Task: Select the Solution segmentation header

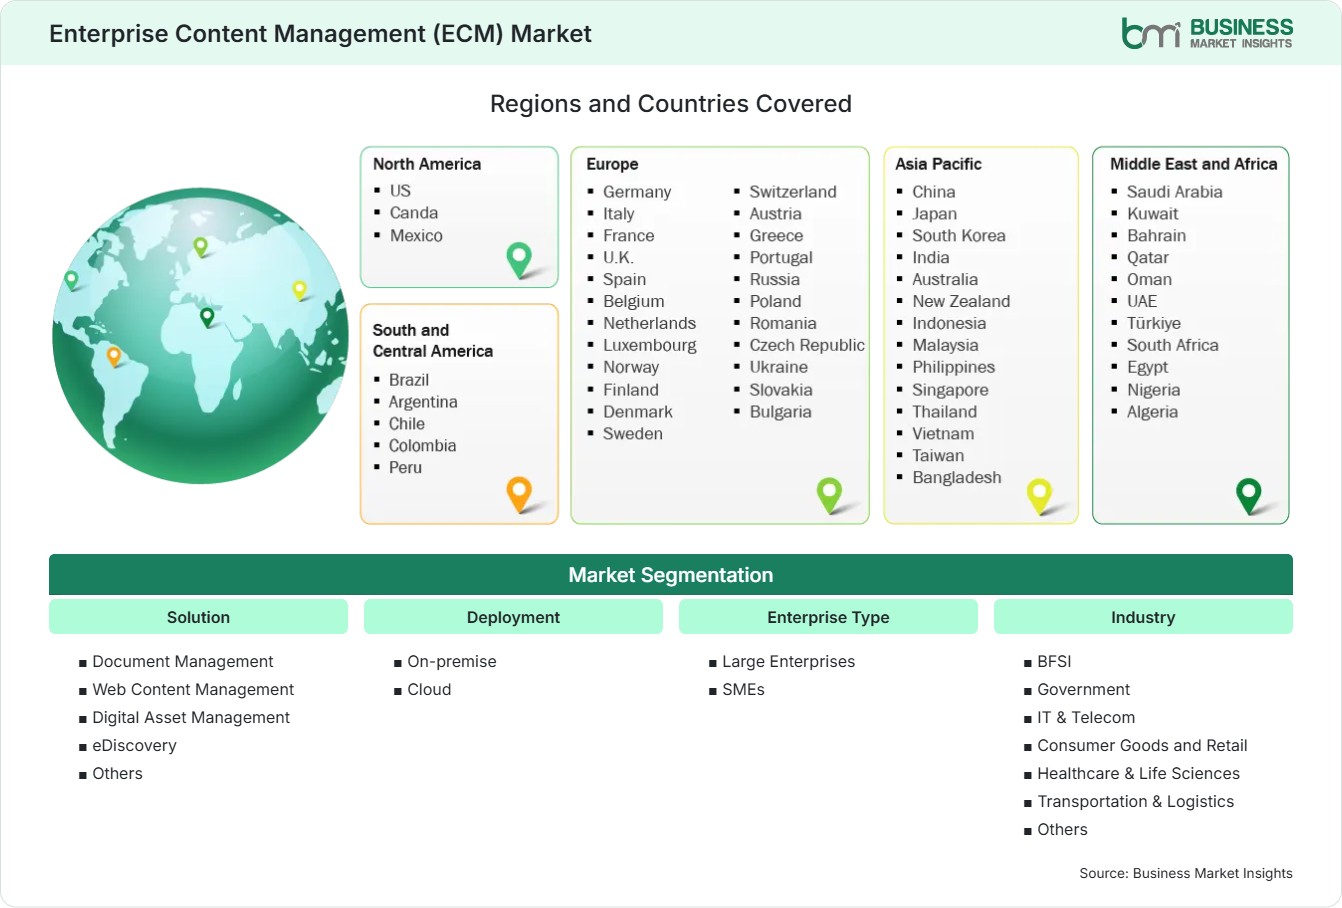Action: pyautogui.click(x=198, y=617)
